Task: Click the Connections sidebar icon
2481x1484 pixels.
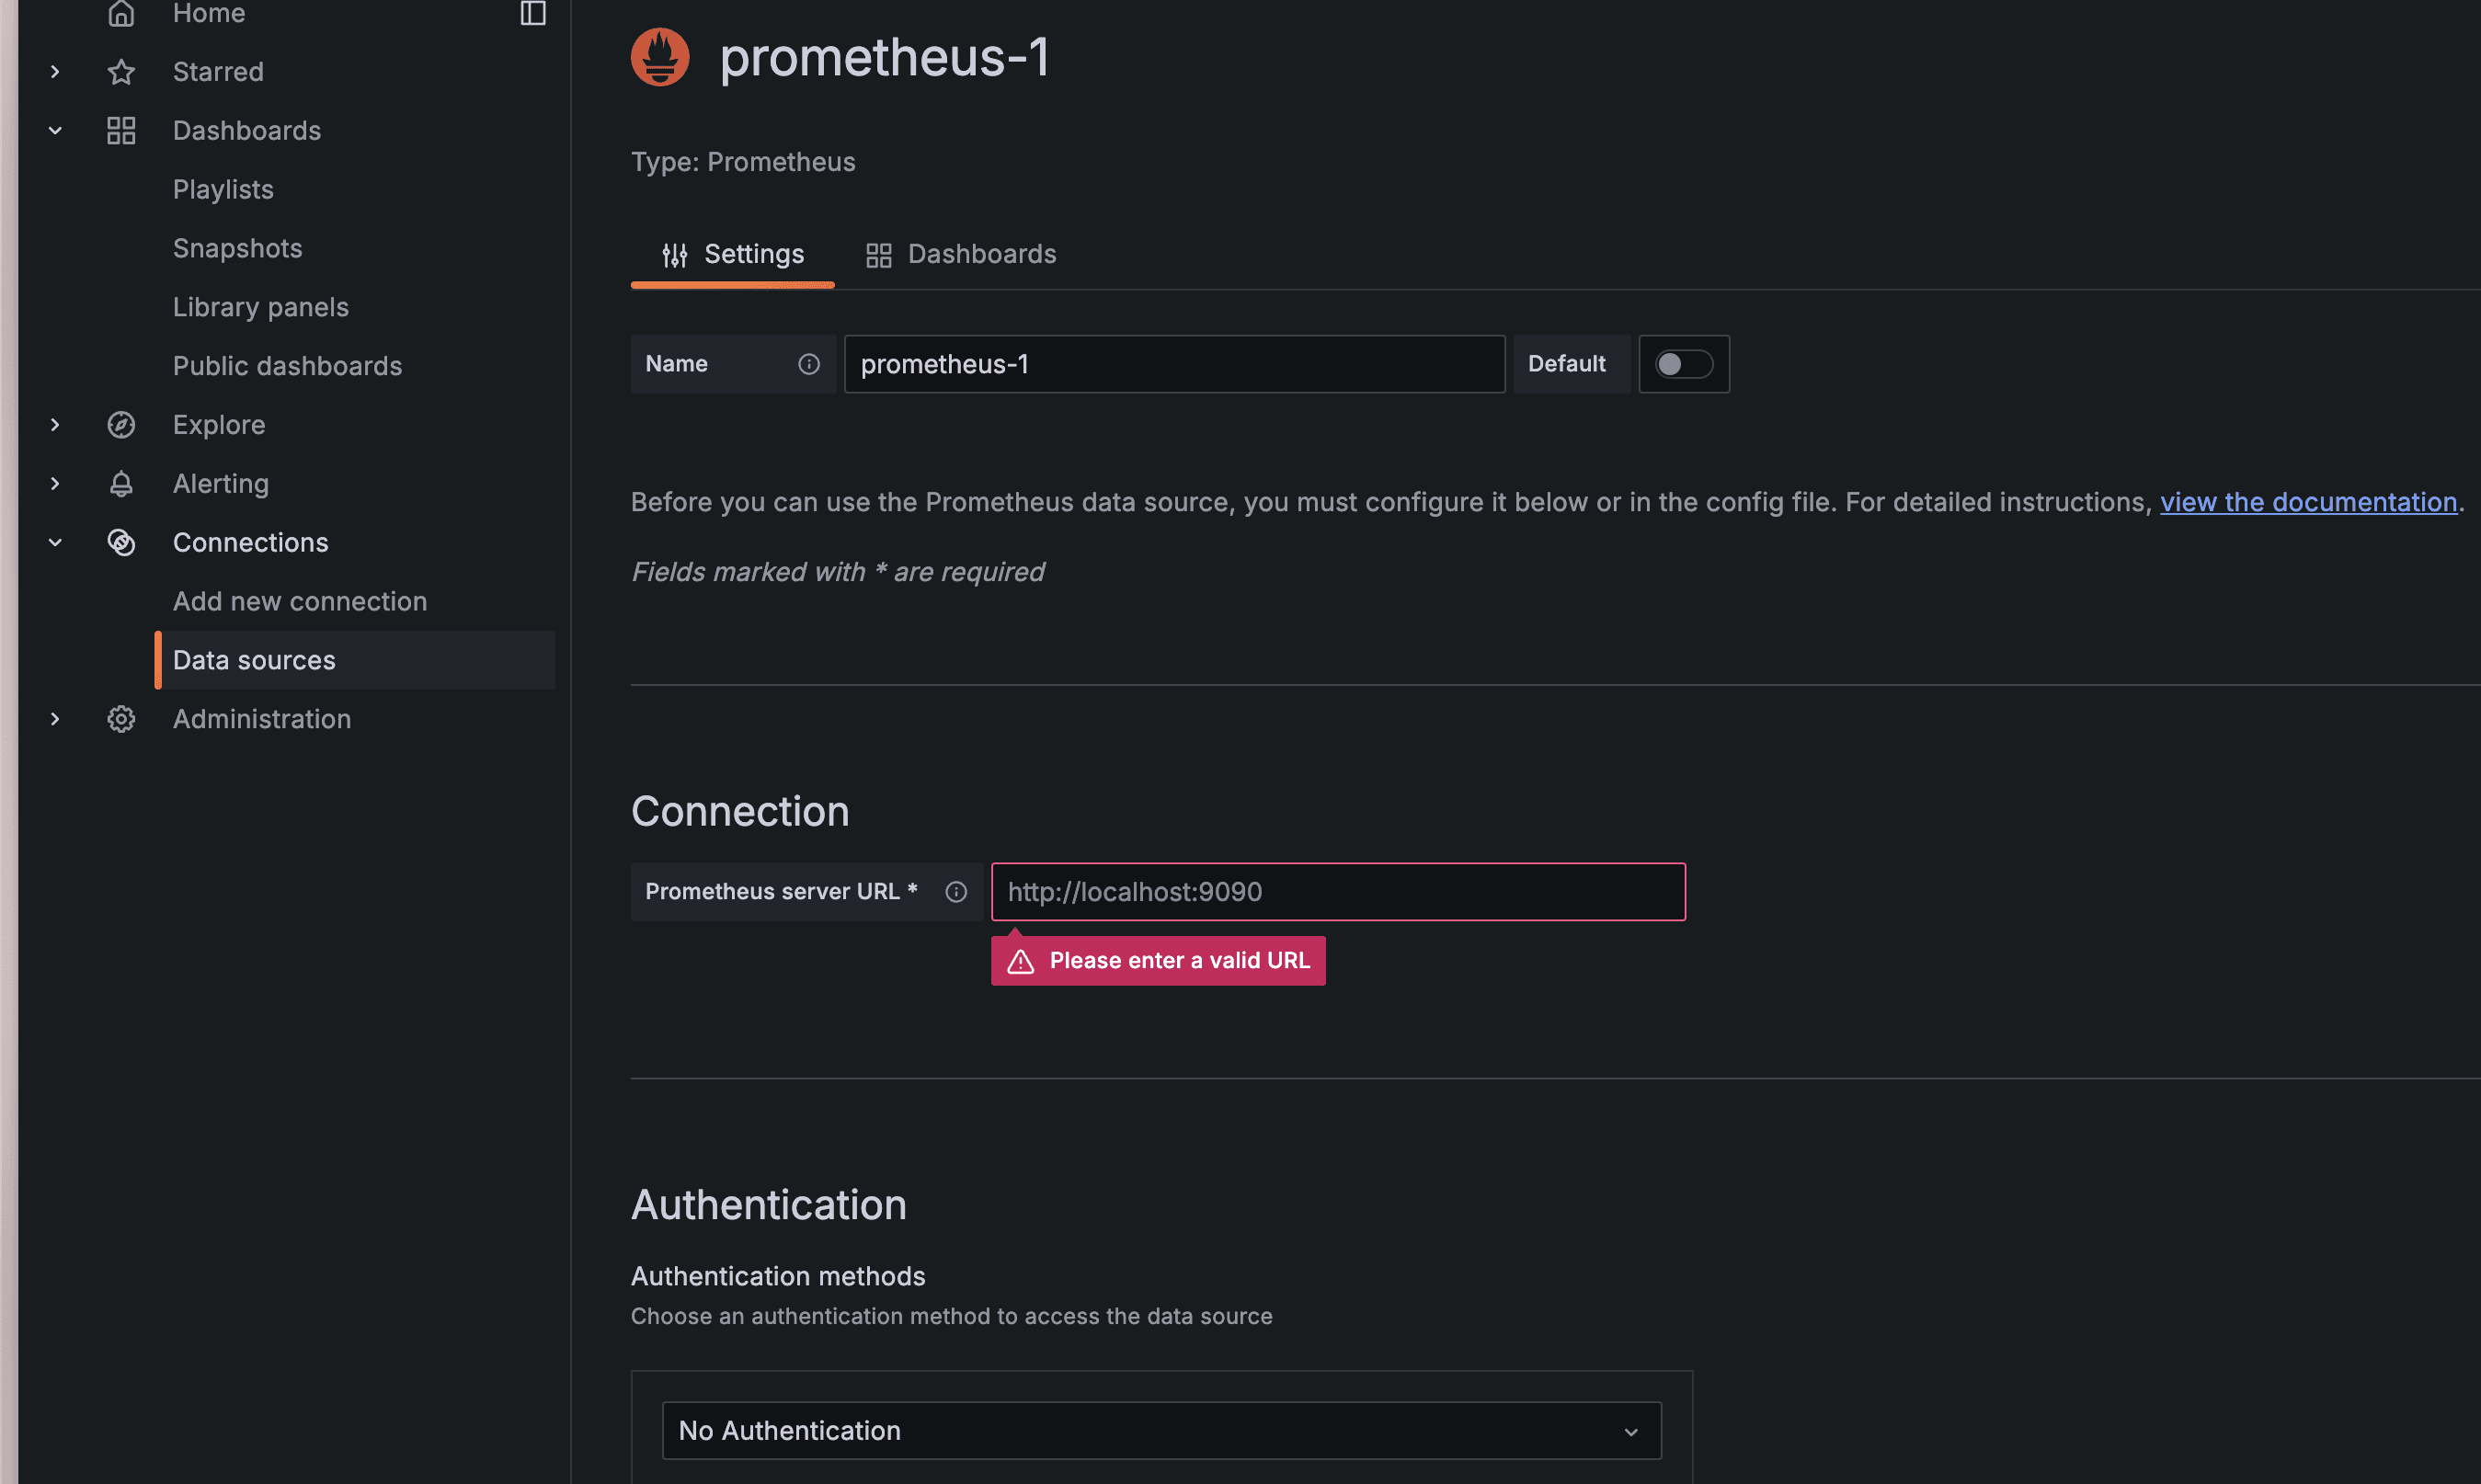Action: (x=121, y=543)
